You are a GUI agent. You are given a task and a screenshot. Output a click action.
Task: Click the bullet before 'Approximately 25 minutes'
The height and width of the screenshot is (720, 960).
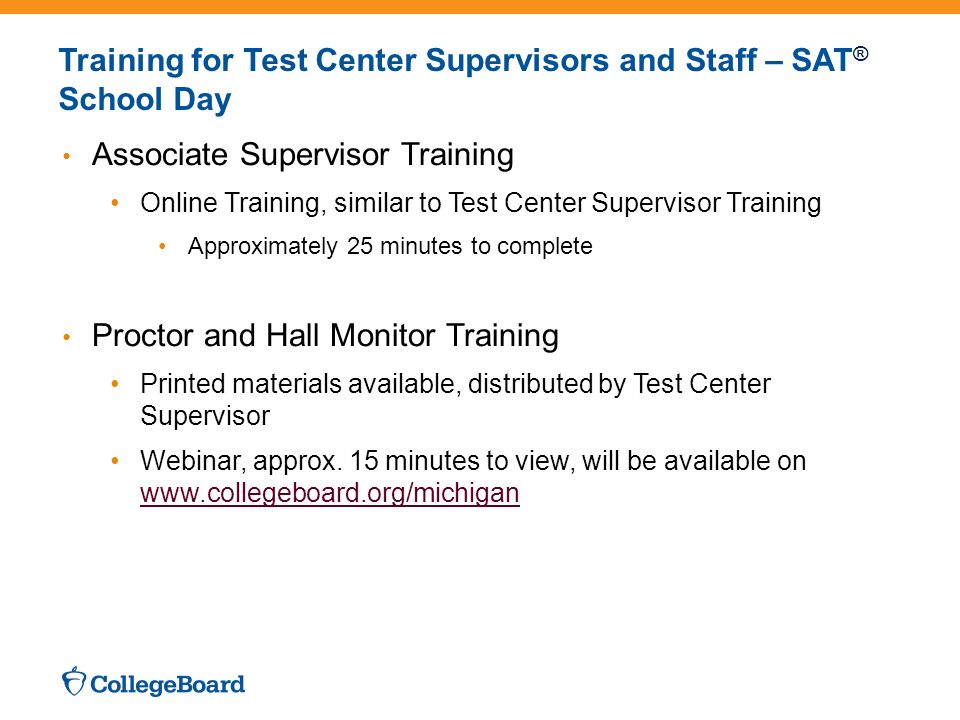(x=162, y=247)
